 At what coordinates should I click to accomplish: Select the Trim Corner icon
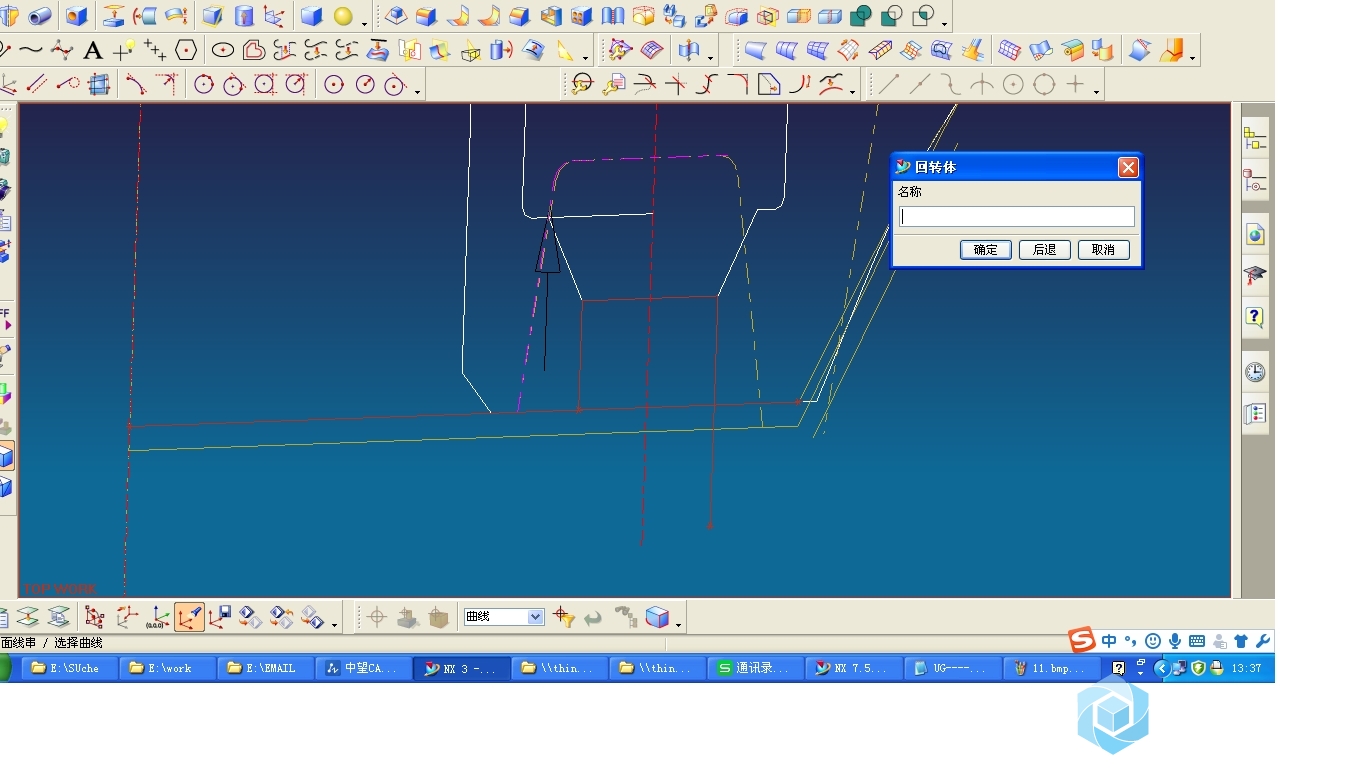coord(676,85)
